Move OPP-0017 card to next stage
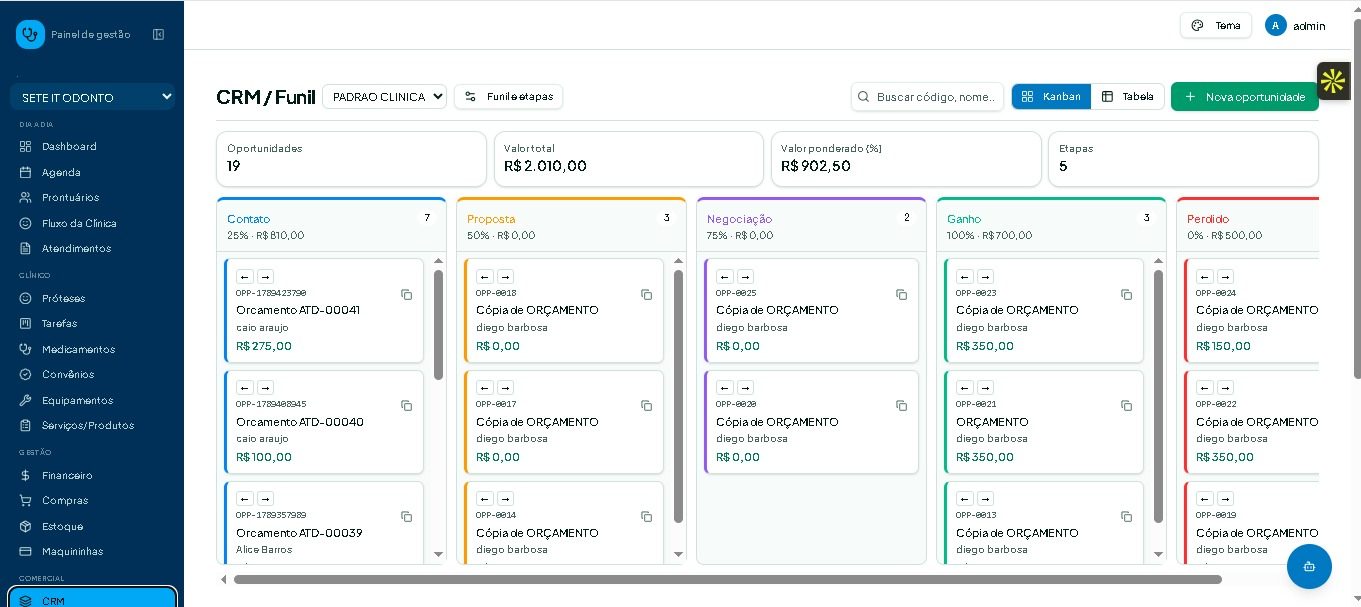 (x=505, y=387)
